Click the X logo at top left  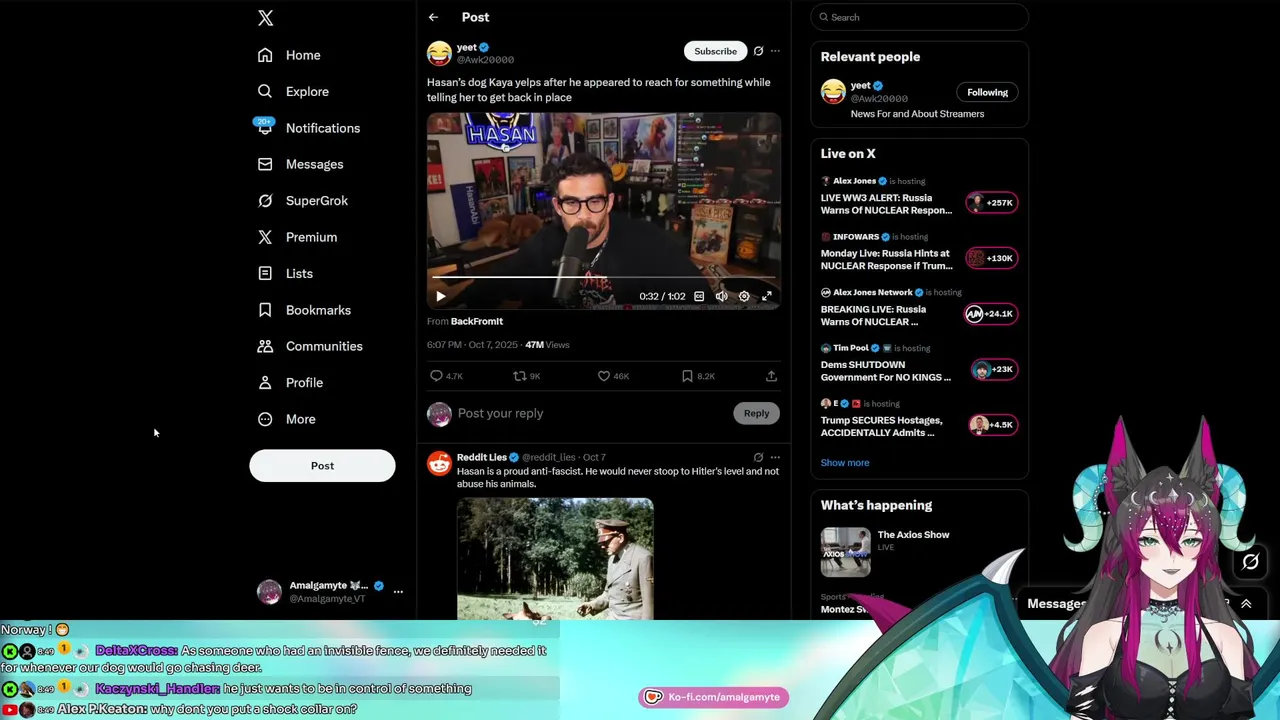(x=265, y=18)
